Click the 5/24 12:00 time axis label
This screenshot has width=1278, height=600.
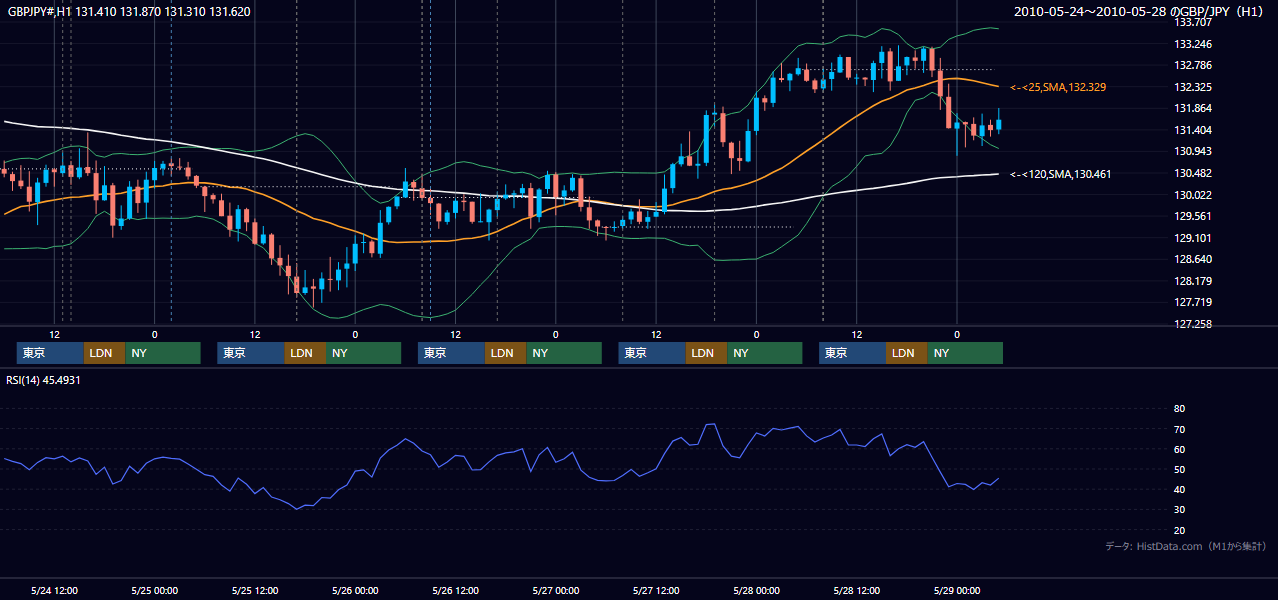point(55,590)
